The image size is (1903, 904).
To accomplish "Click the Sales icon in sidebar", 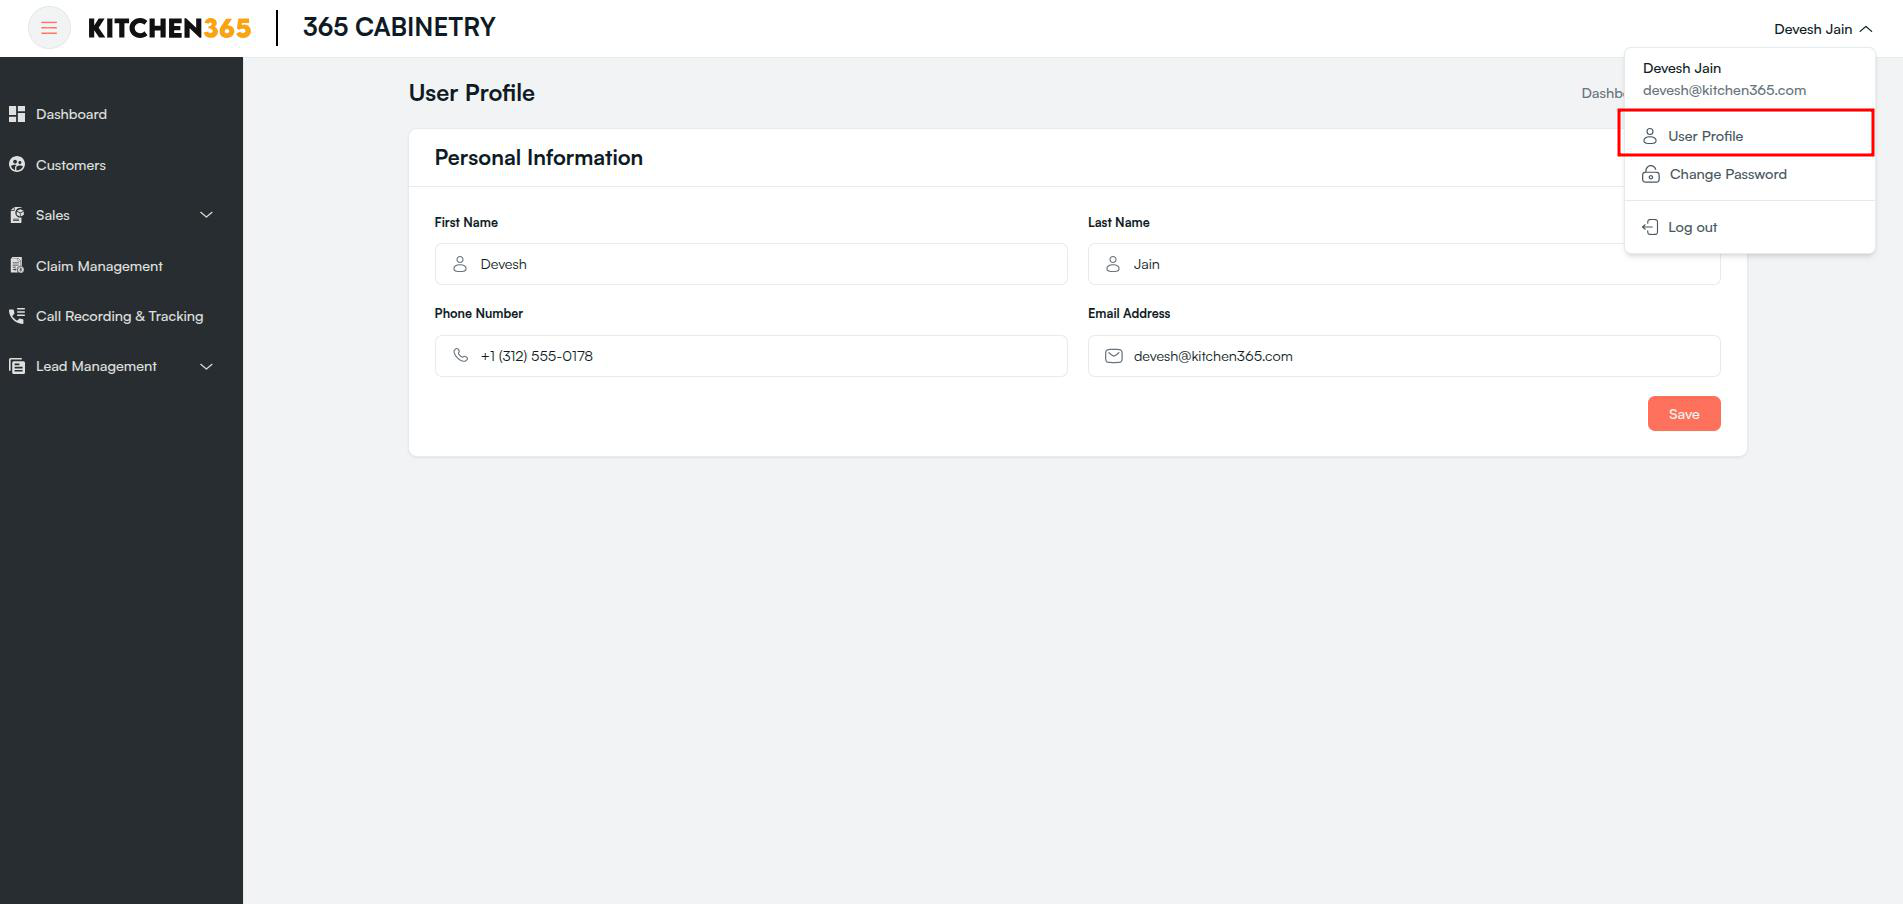I will click(x=17, y=215).
